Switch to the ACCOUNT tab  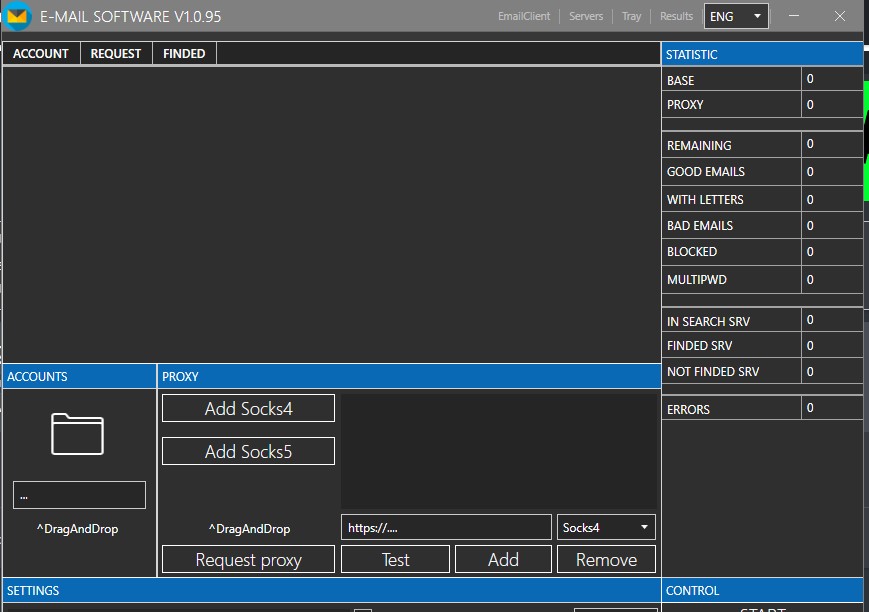(x=41, y=54)
